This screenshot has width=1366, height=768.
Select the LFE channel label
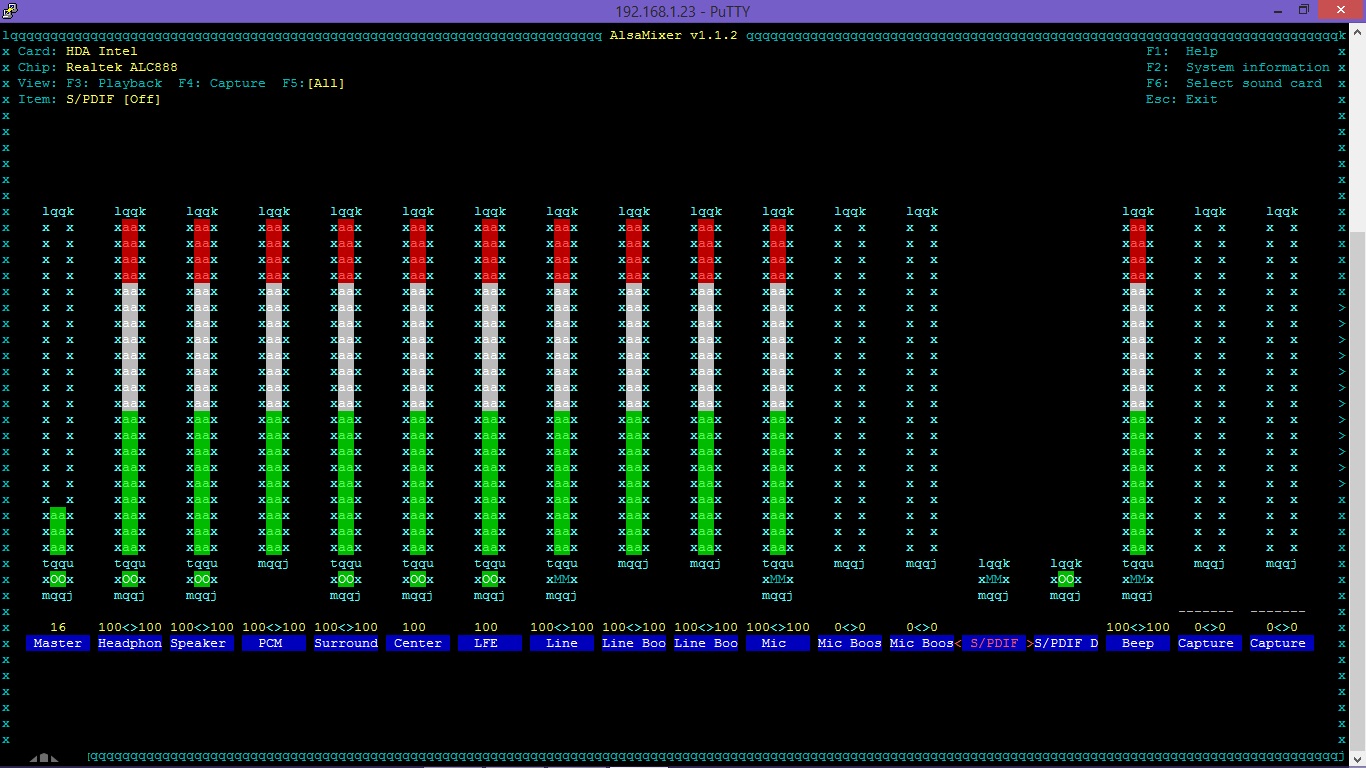pos(490,643)
